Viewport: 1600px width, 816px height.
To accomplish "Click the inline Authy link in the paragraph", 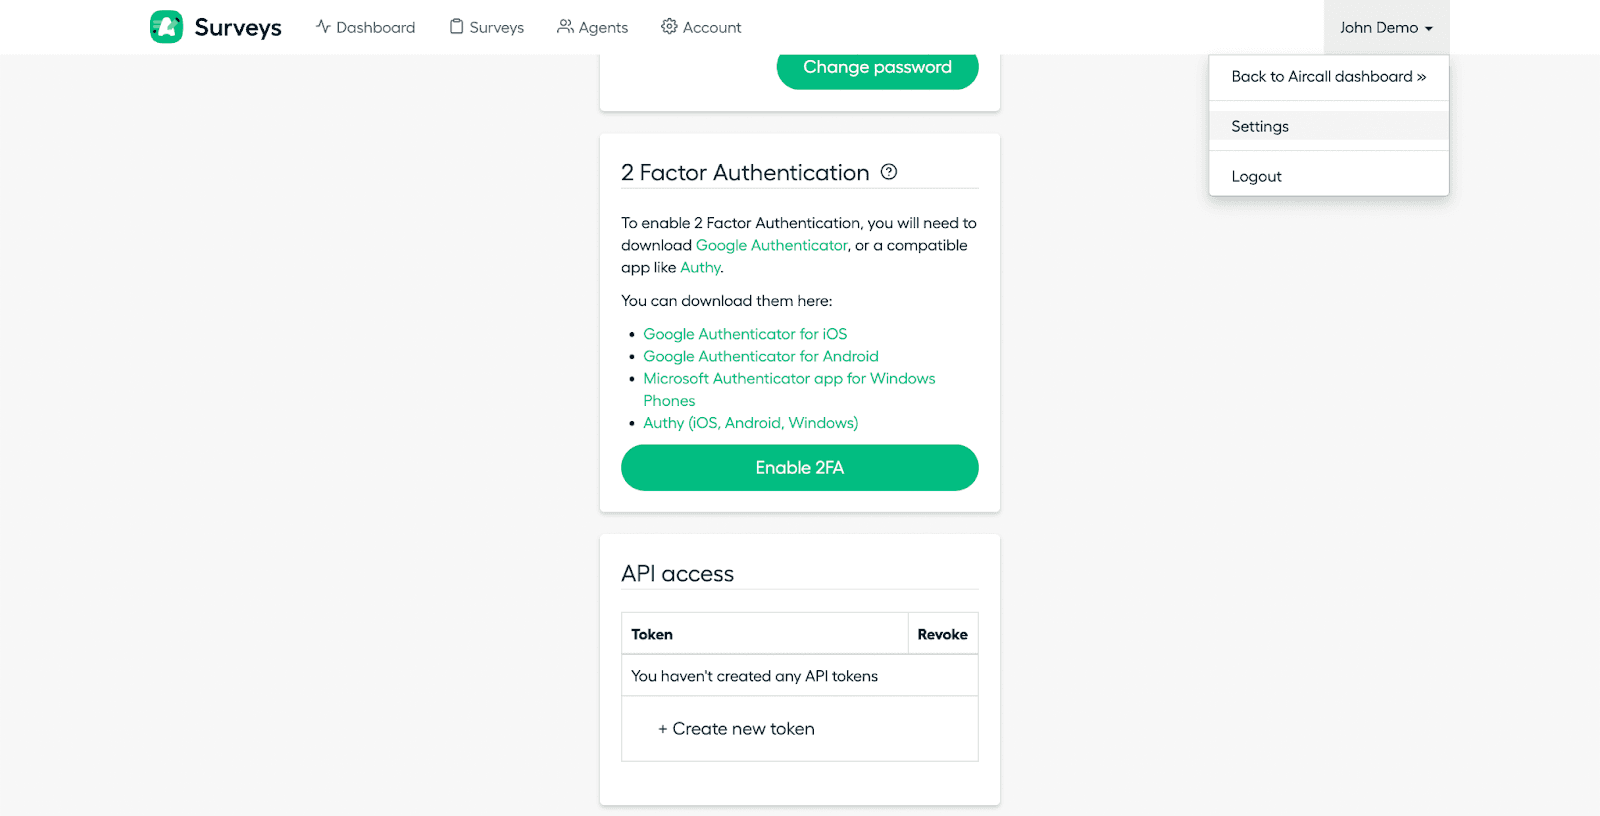I will coord(700,268).
